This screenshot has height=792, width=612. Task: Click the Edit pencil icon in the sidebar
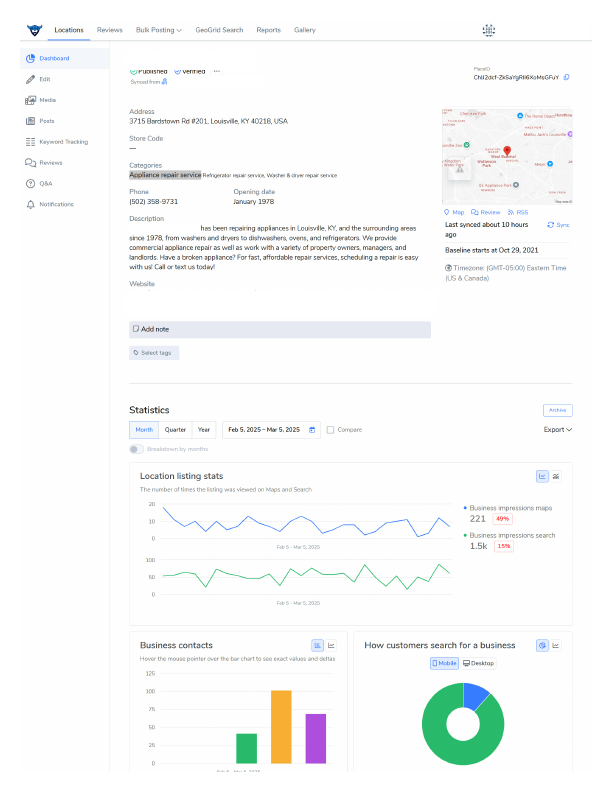[30, 79]
